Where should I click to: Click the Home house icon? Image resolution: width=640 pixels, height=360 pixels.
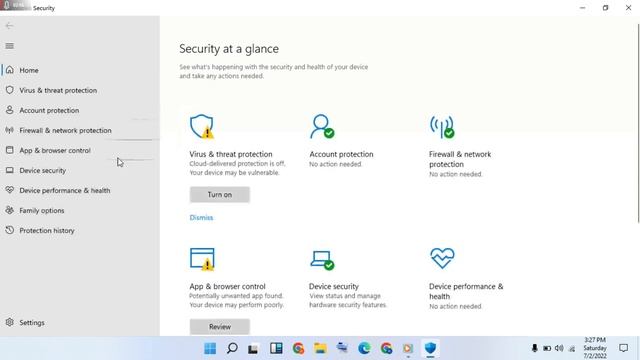pos(10,70)
